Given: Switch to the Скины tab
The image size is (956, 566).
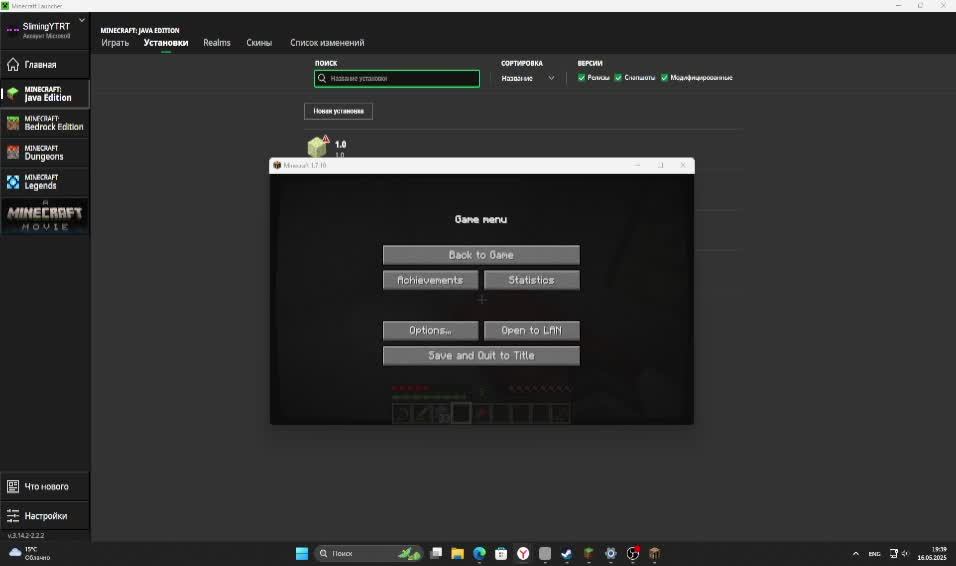Looking at the screenshot, I should 259,43.
